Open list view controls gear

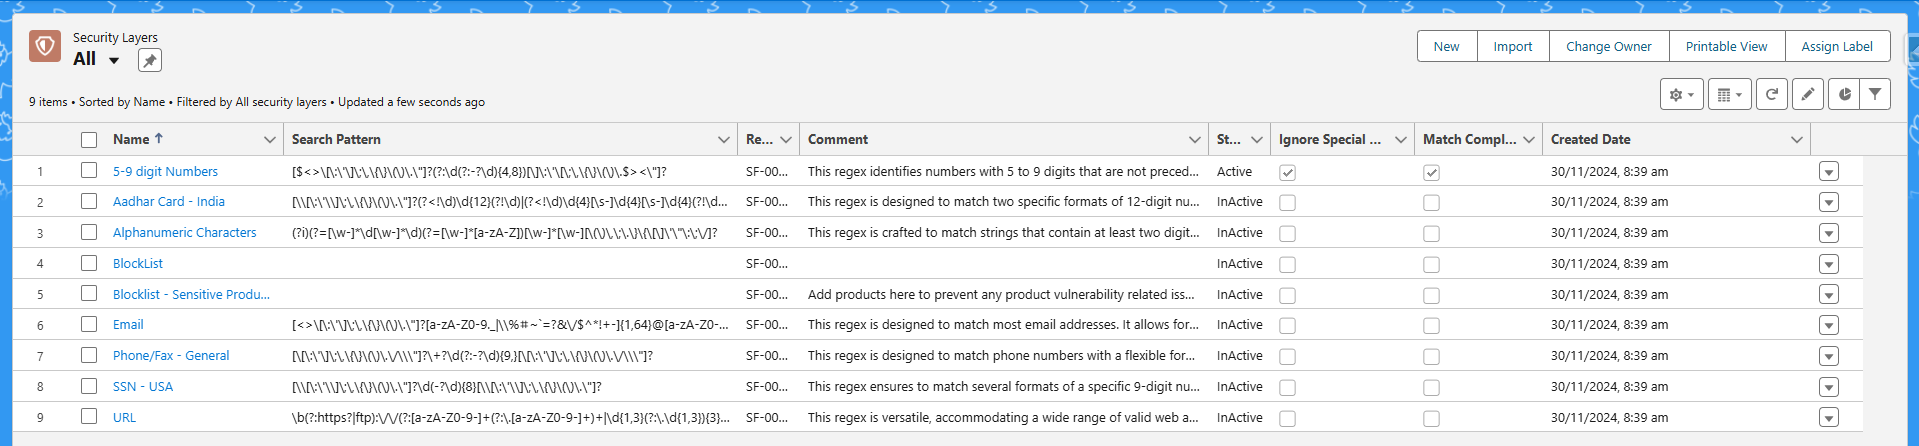1681,95
